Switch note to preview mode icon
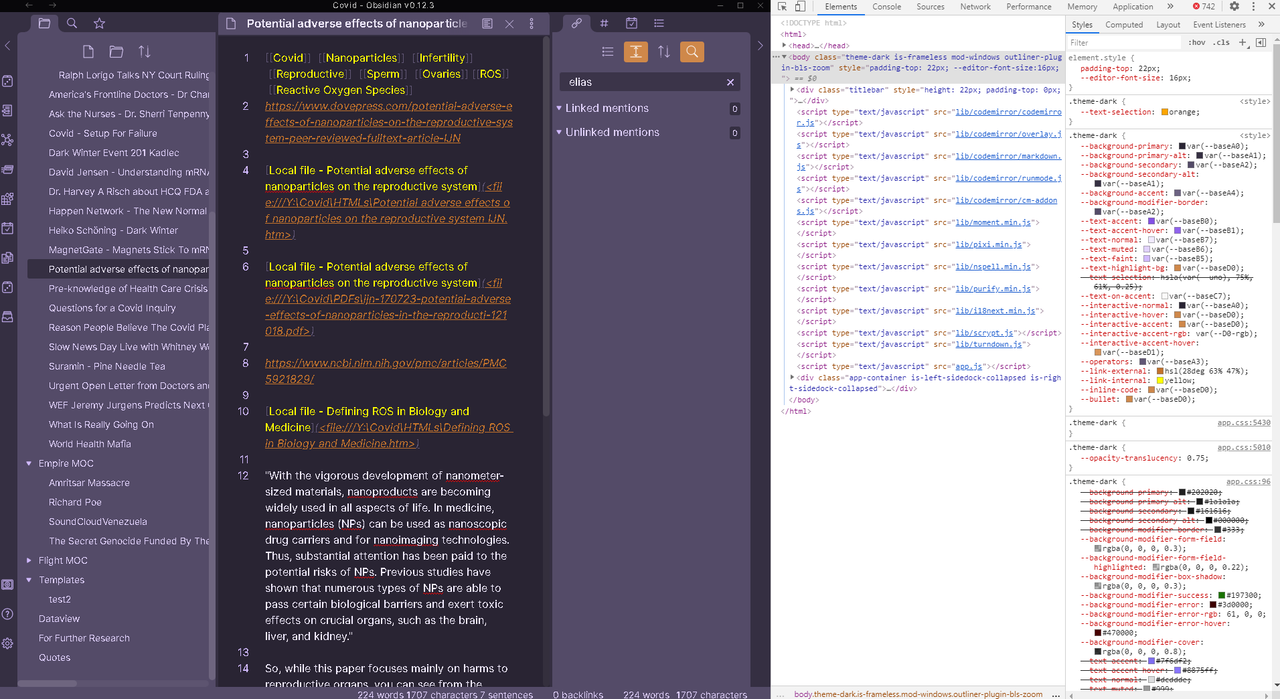The image size is (1280, 699). (x=487, y=23)
